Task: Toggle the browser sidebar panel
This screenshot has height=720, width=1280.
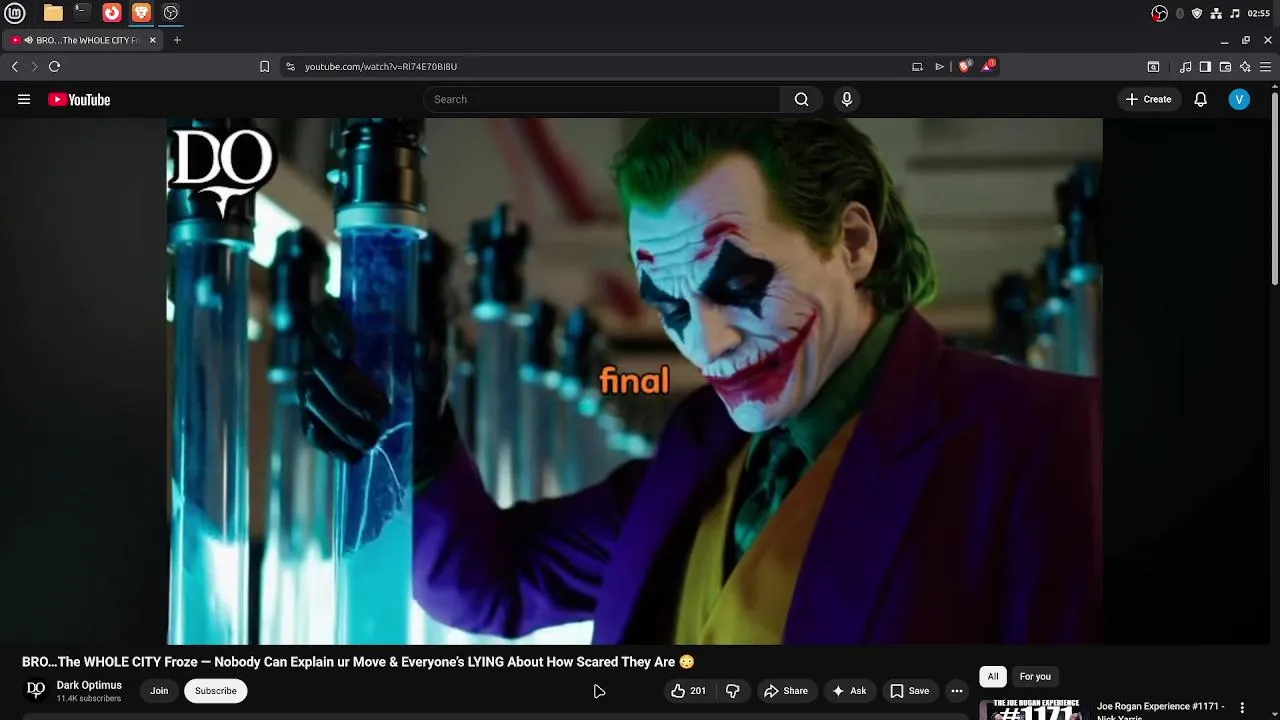Action: click(1205, 66)
